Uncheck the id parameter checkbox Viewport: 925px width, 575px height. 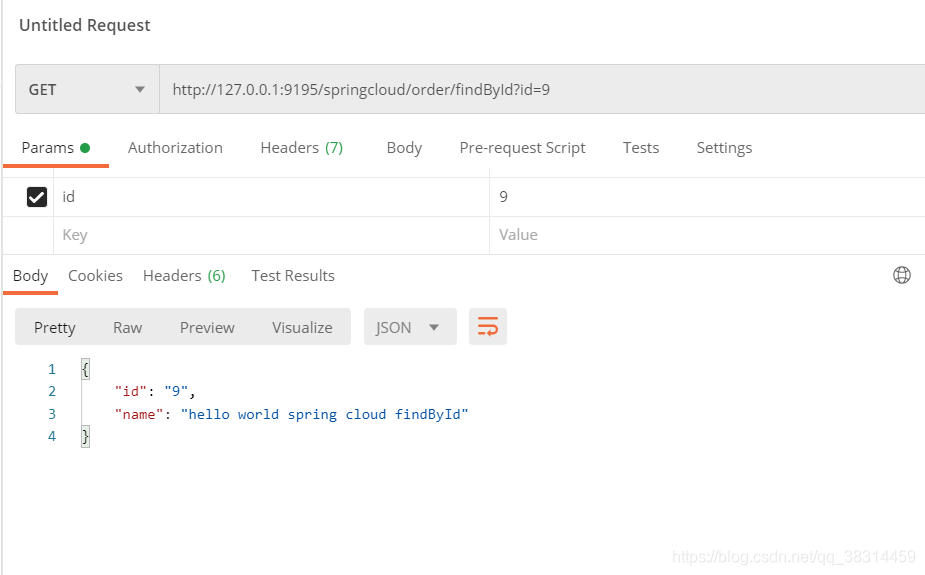pos(37,197)
